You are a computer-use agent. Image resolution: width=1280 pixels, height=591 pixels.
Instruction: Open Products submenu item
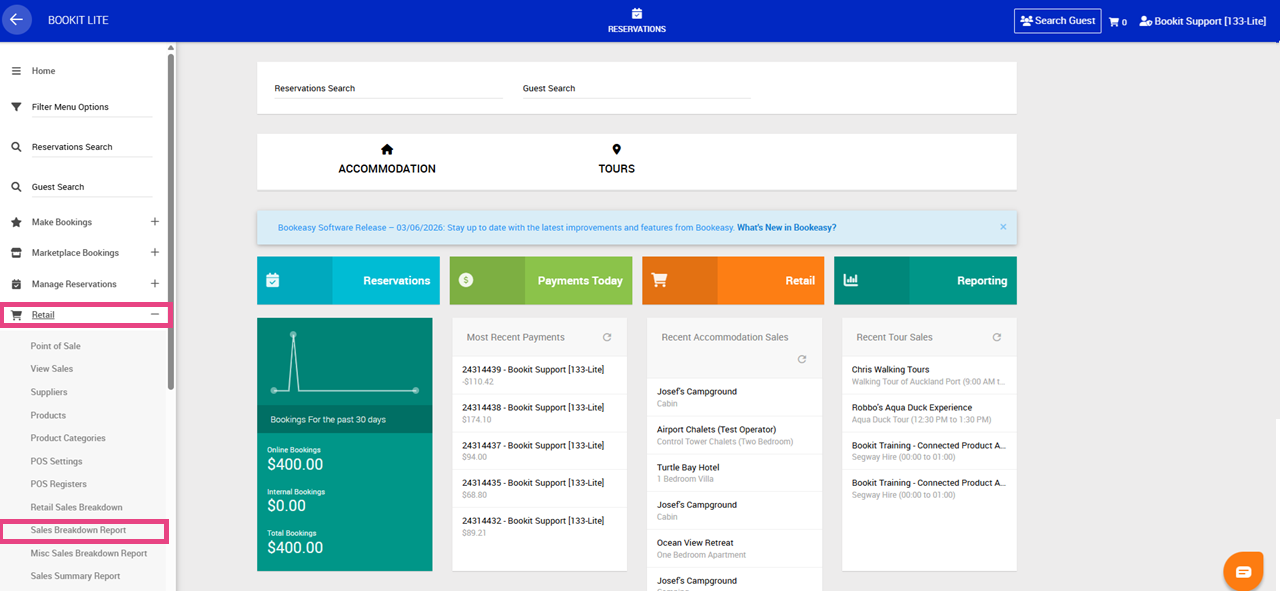[x=48, y=415]
